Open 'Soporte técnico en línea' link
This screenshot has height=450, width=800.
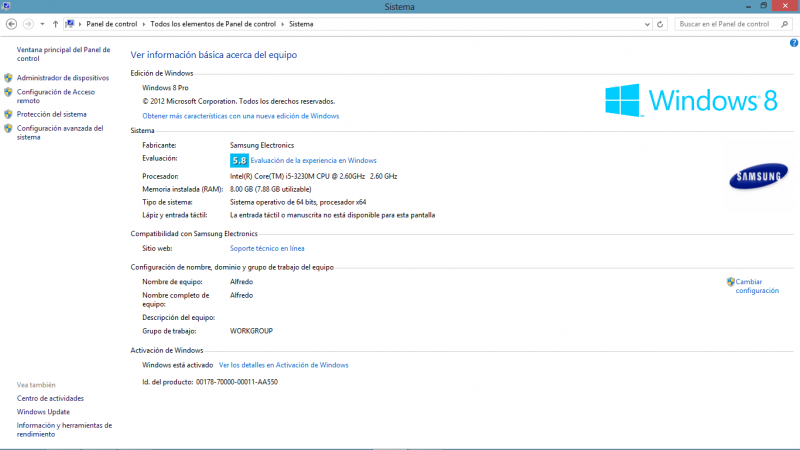coord(267,248)
